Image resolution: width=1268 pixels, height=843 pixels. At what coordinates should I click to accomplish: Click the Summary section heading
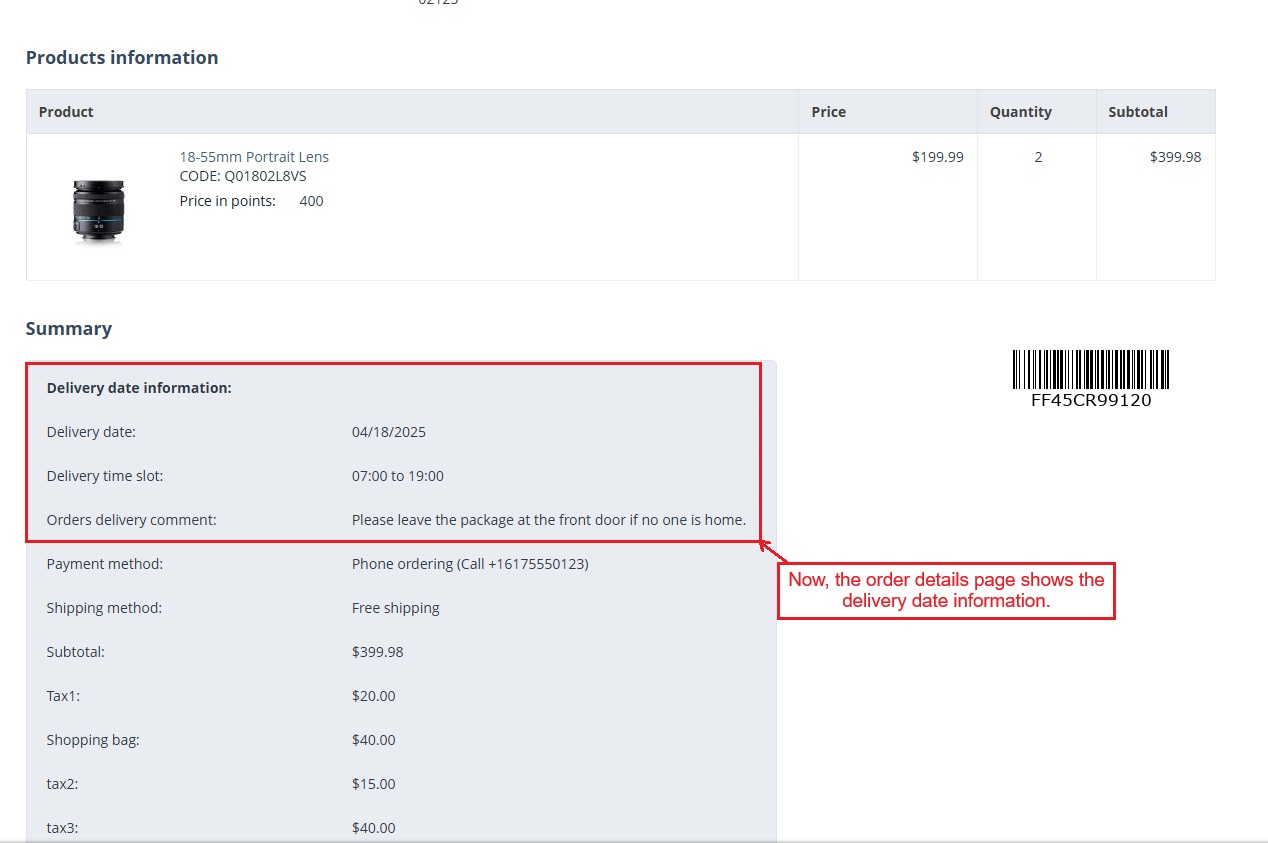click(69, 329)
